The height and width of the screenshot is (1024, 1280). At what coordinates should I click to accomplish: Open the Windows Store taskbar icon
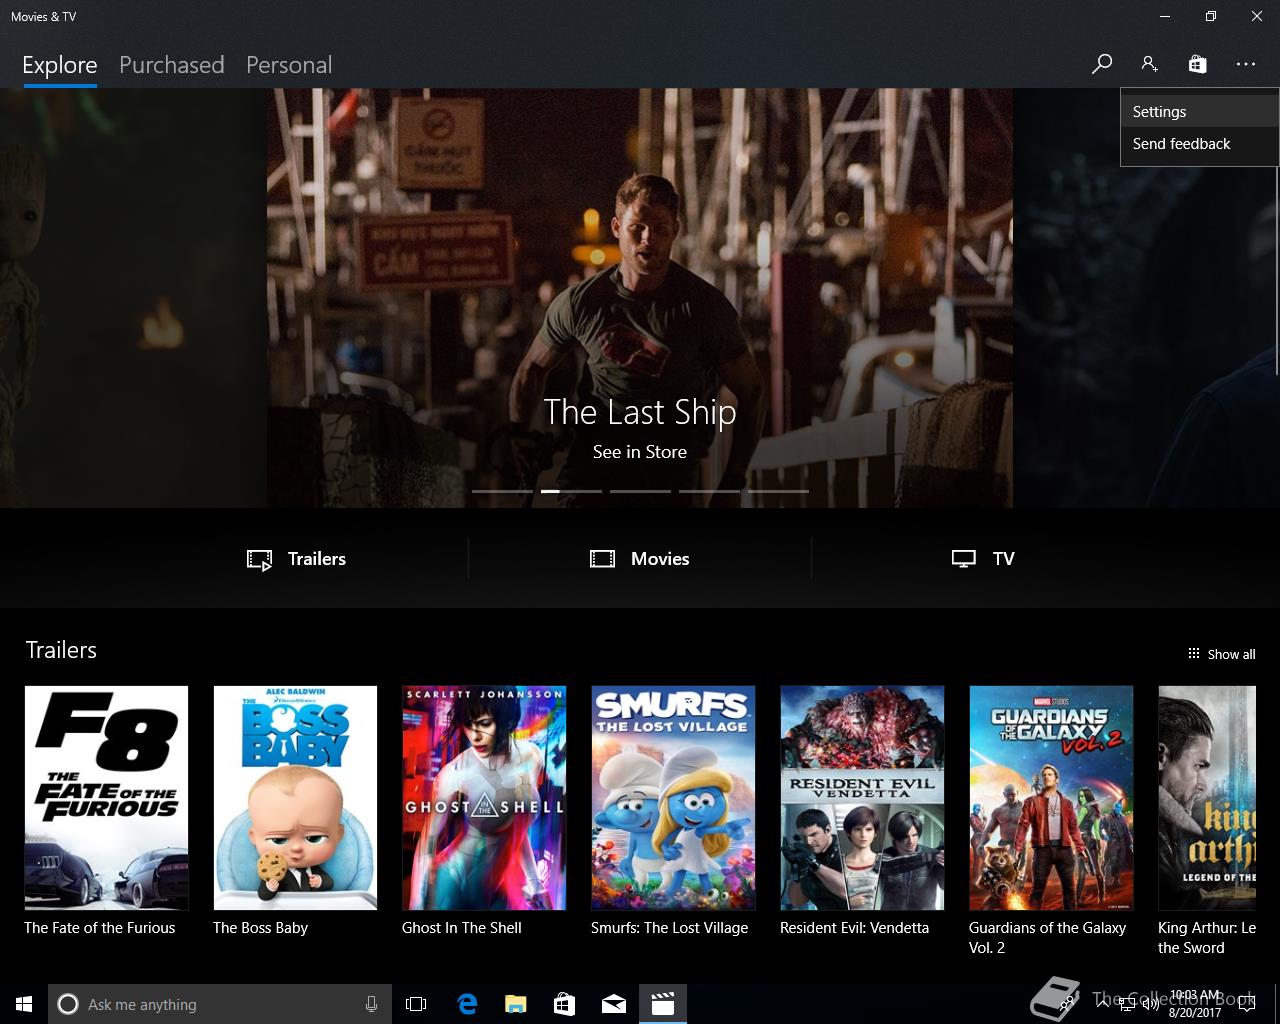[565, 1004]
